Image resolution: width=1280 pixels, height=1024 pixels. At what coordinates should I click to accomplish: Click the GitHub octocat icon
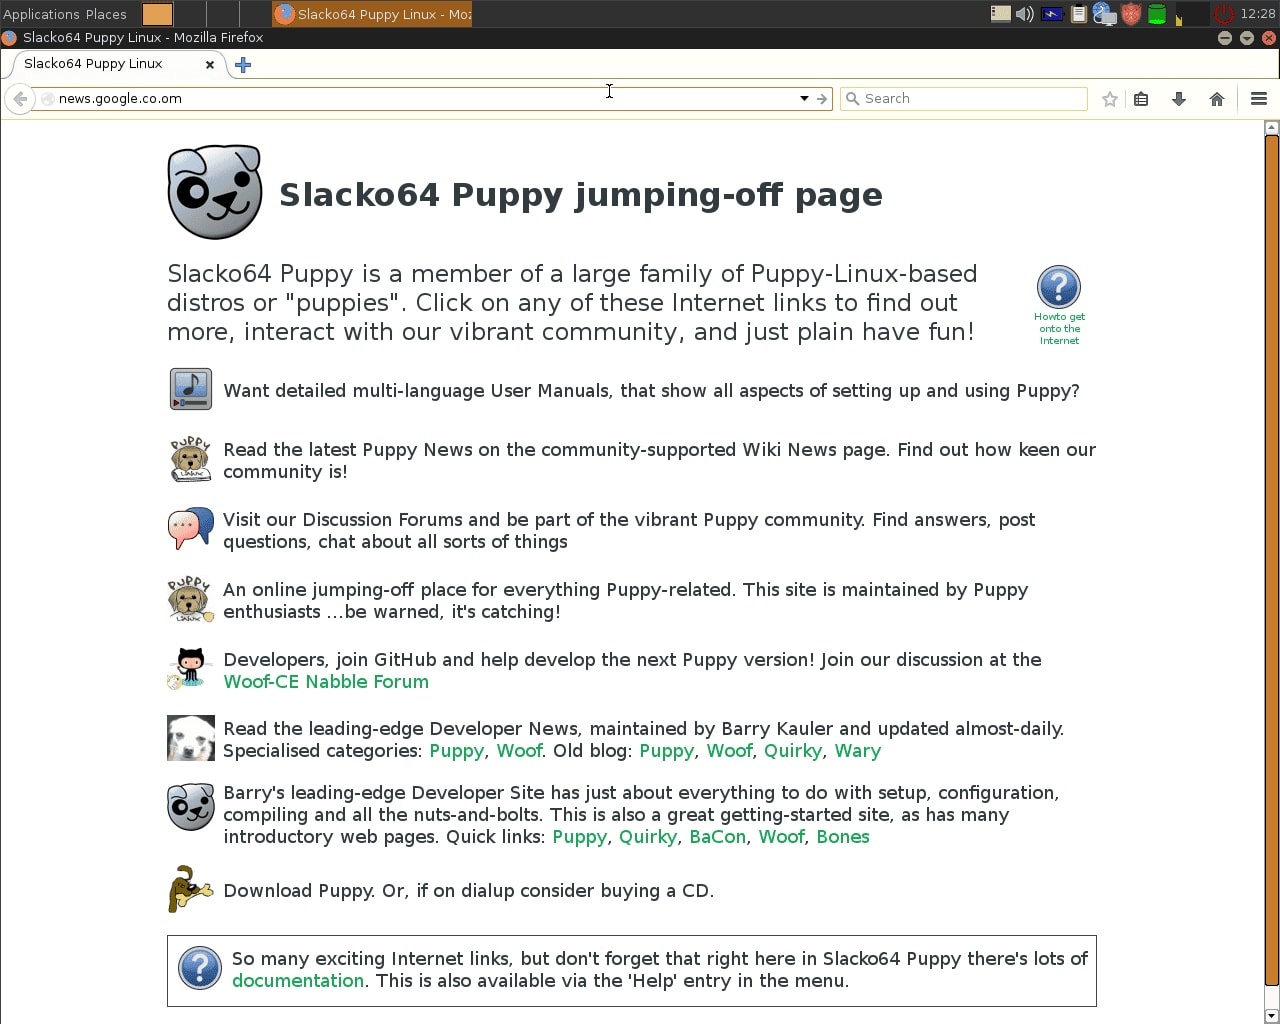coord(190,668)
